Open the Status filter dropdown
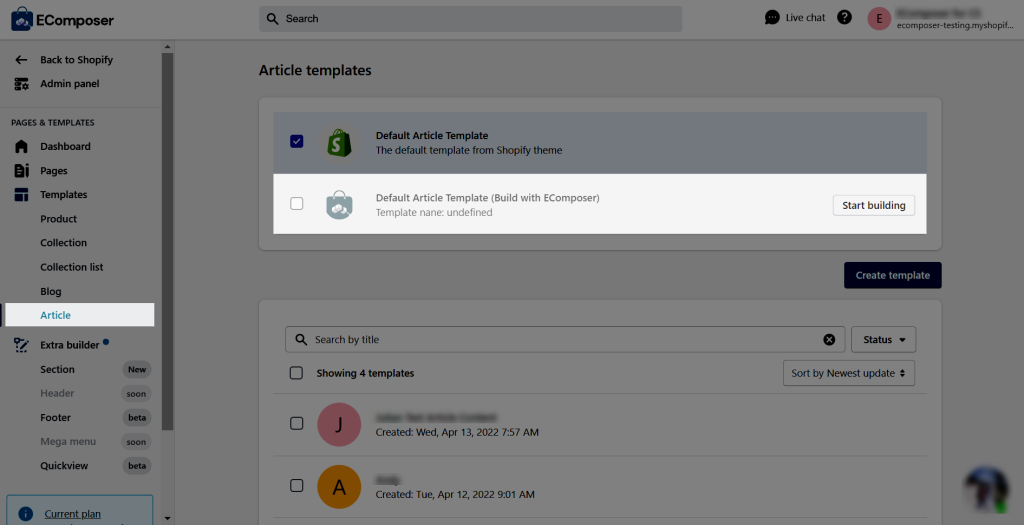This screenshot has width=1024, height=525. point(884,340)
